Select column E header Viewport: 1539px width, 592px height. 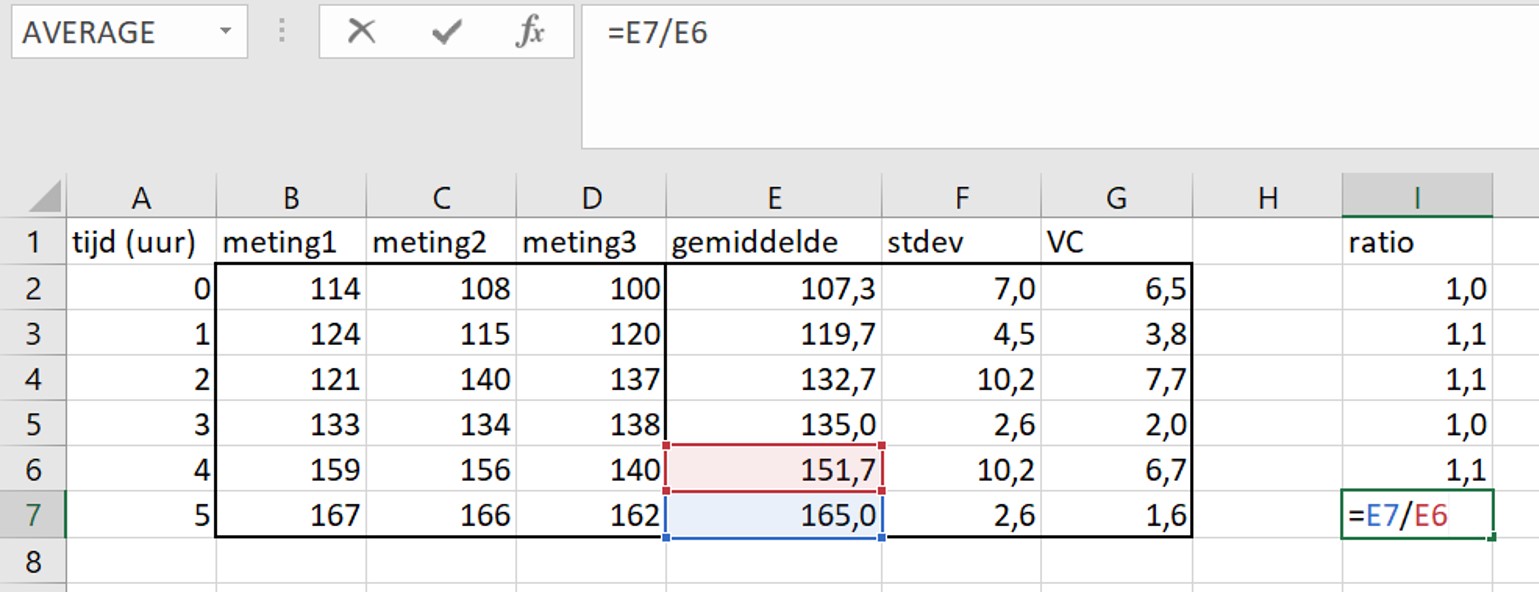pyautogui.click(x=773, y=197)
